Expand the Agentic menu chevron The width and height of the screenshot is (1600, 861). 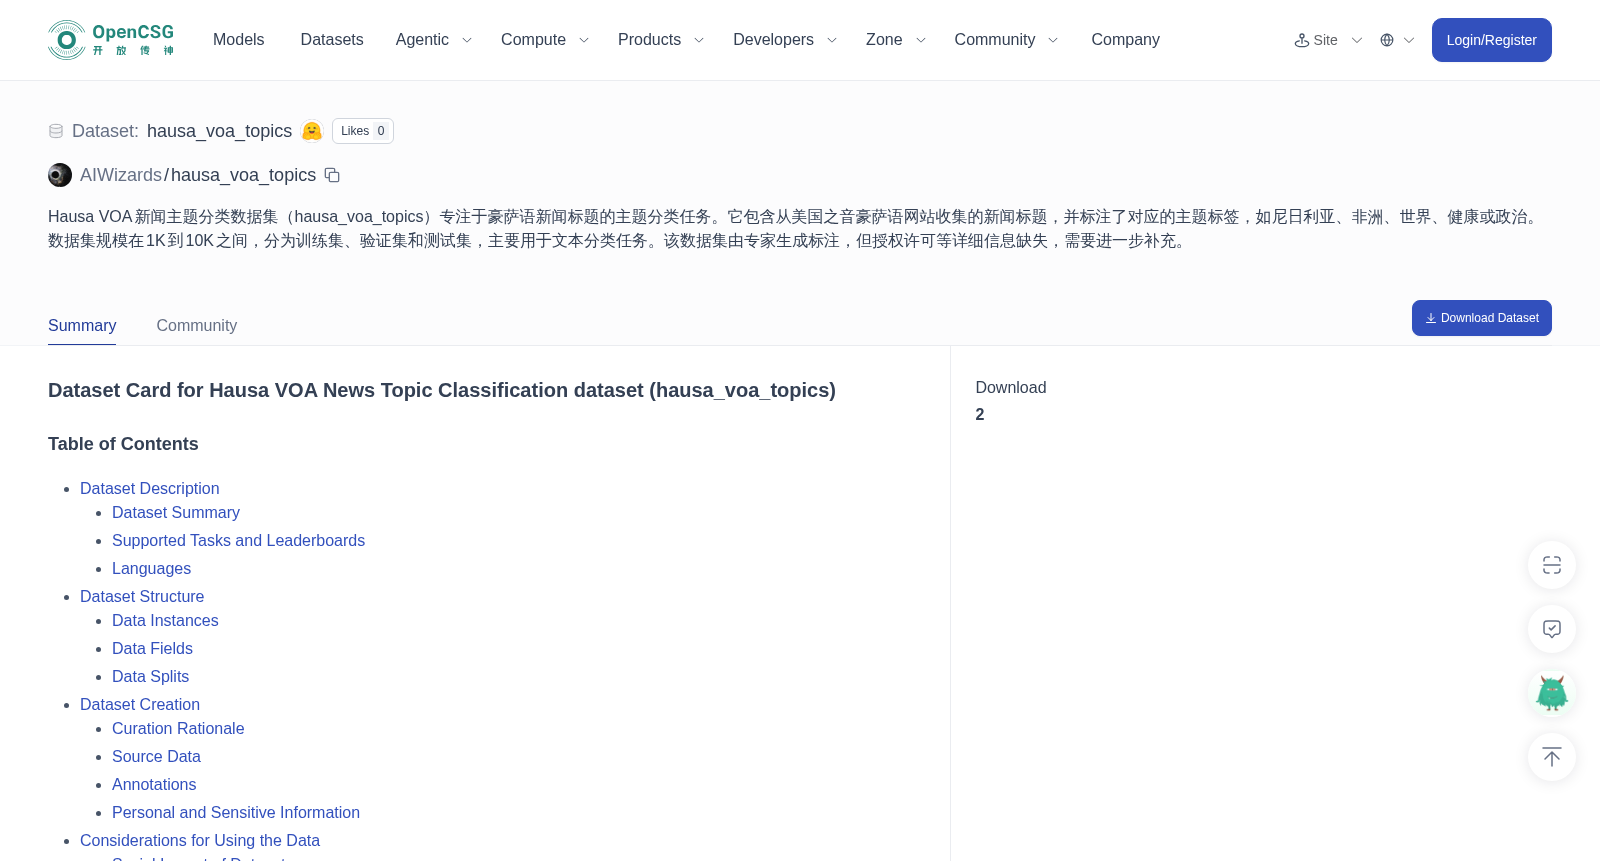[467, 40]
